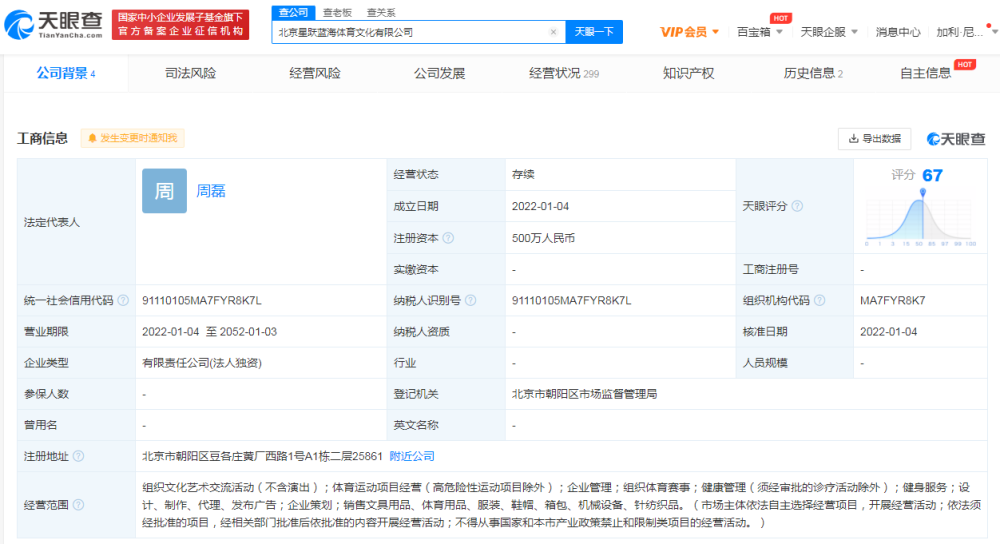Select the 查老板 search mode tab
Image resolution: width=1000 pixels, height=544 pixels.
(x=336, y=12)
